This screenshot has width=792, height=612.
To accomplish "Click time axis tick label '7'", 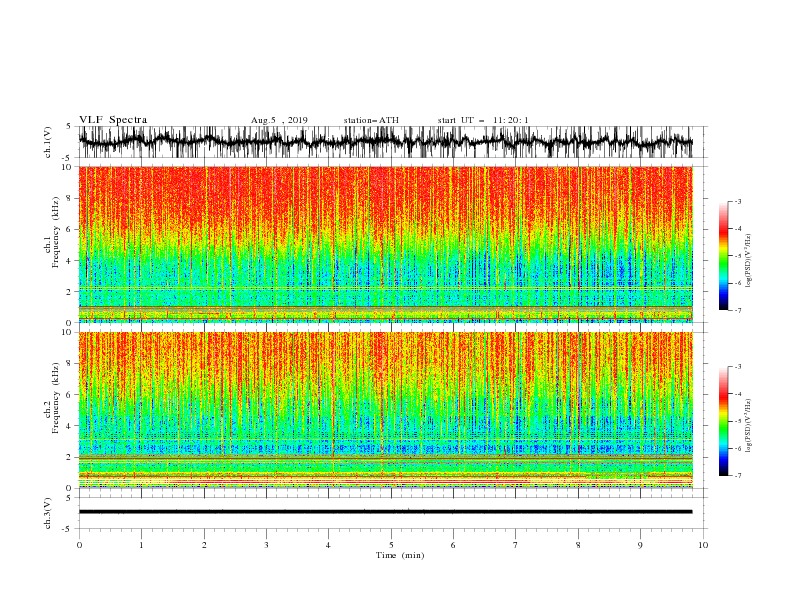I will 516,545.
